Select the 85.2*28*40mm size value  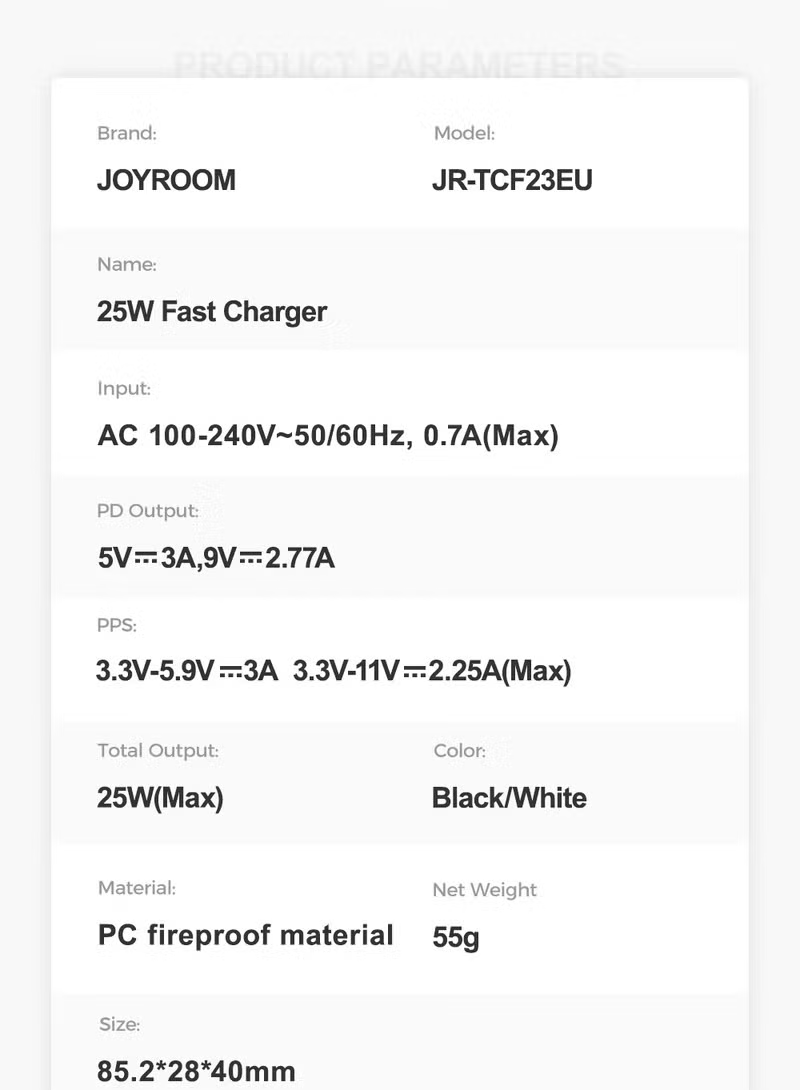point(196,1072)
